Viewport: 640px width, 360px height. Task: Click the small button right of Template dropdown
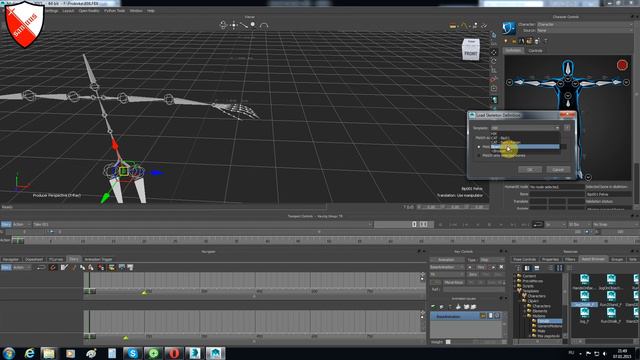pyautogui.click(x=567, y=128)
